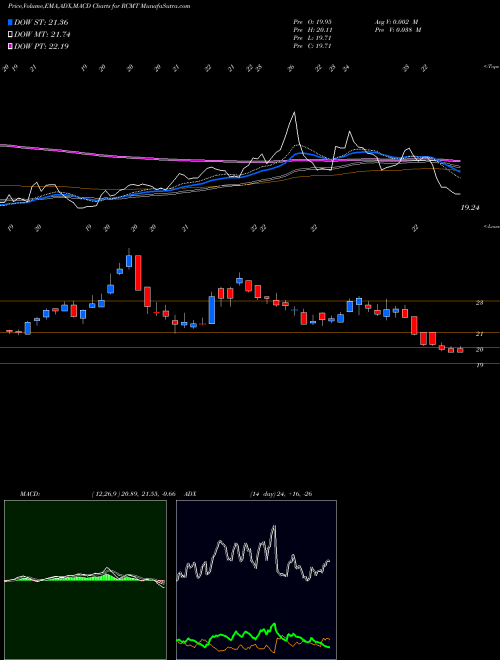The height and width of the screenshot is (660, 500).
Task: Click the 'Pre L: 19.71' value
Action: click(312, 38)
